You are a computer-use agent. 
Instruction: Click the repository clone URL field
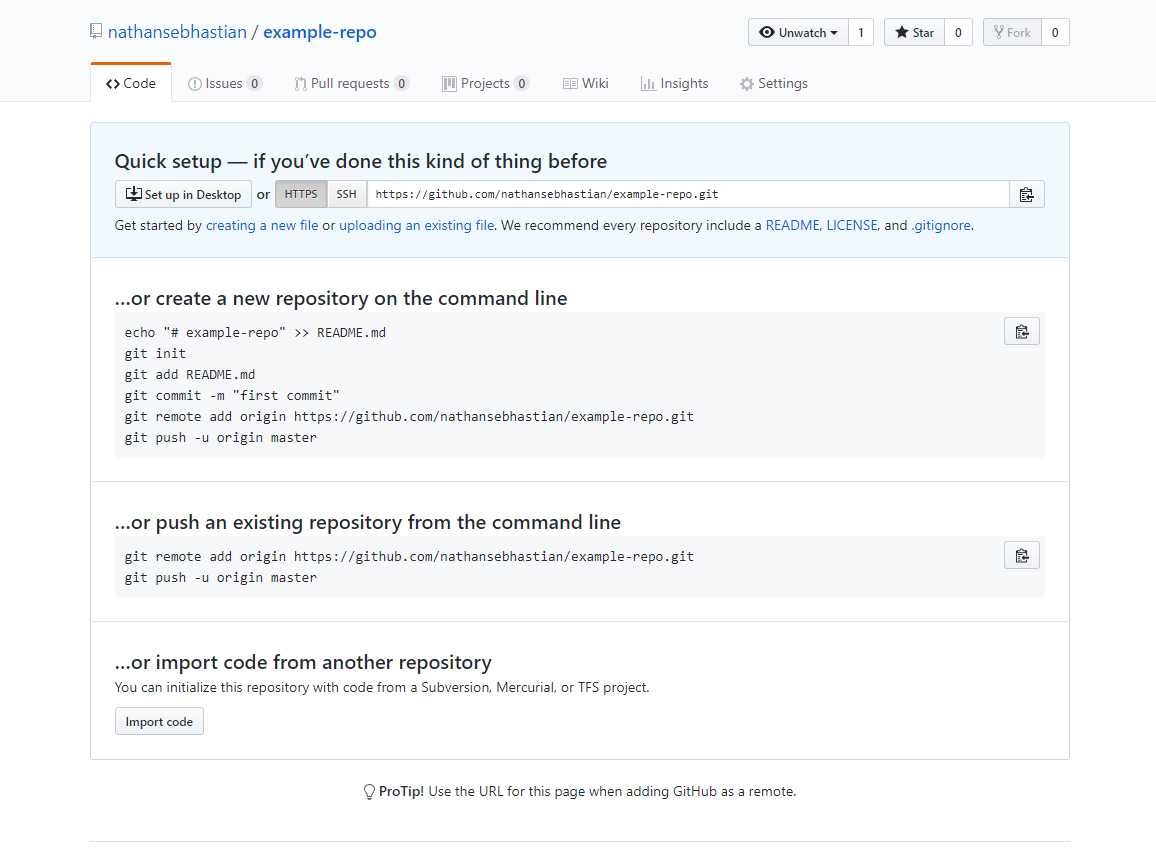click(x=688, y=195)
